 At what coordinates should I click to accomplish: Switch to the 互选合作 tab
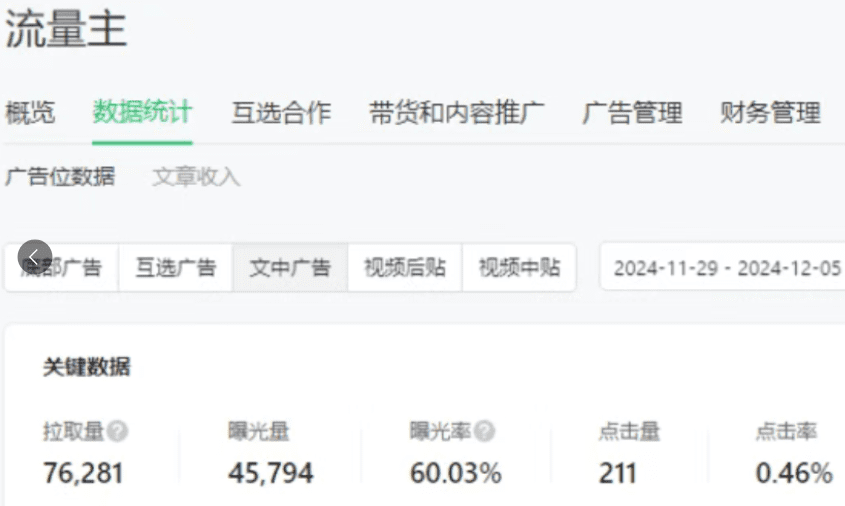[281, 112]
